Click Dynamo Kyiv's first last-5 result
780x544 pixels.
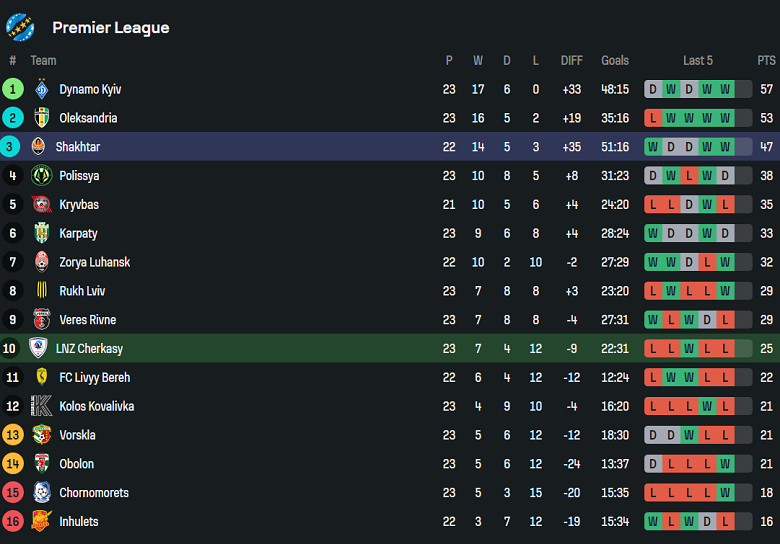[x=653, y=89]
